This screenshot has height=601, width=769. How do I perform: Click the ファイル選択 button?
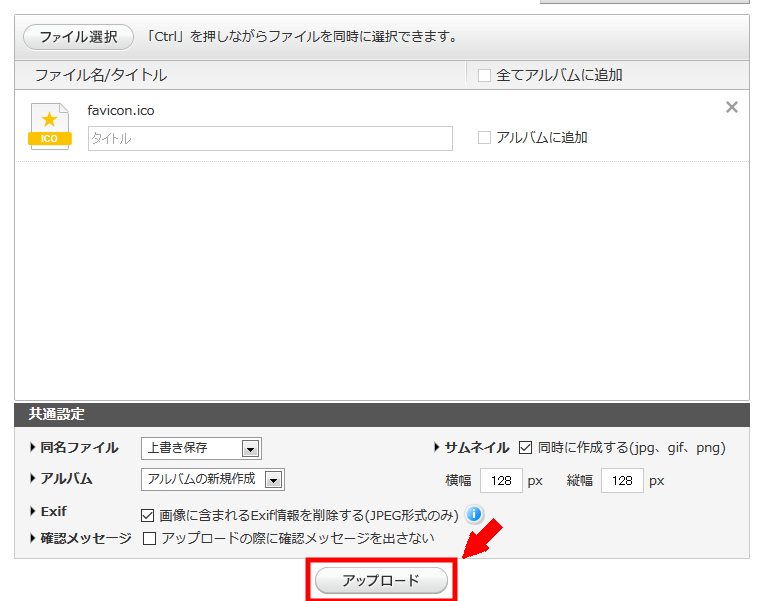(x=78, y=37)
